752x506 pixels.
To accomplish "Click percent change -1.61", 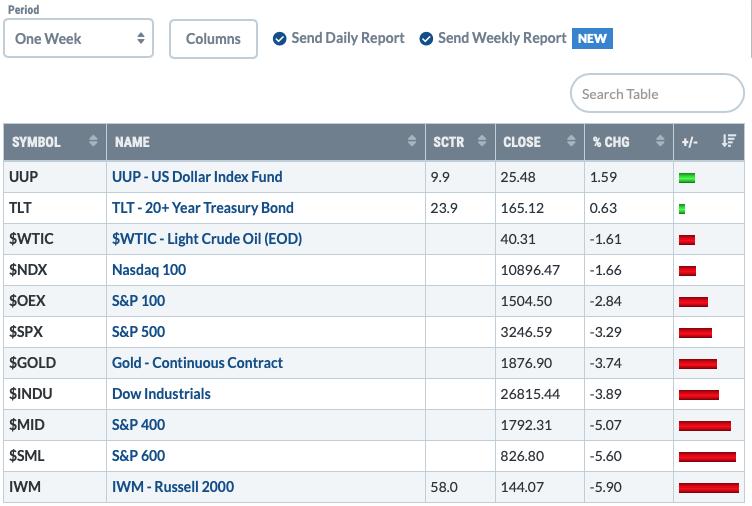I will pyautogui.click(x=606, y=239).
